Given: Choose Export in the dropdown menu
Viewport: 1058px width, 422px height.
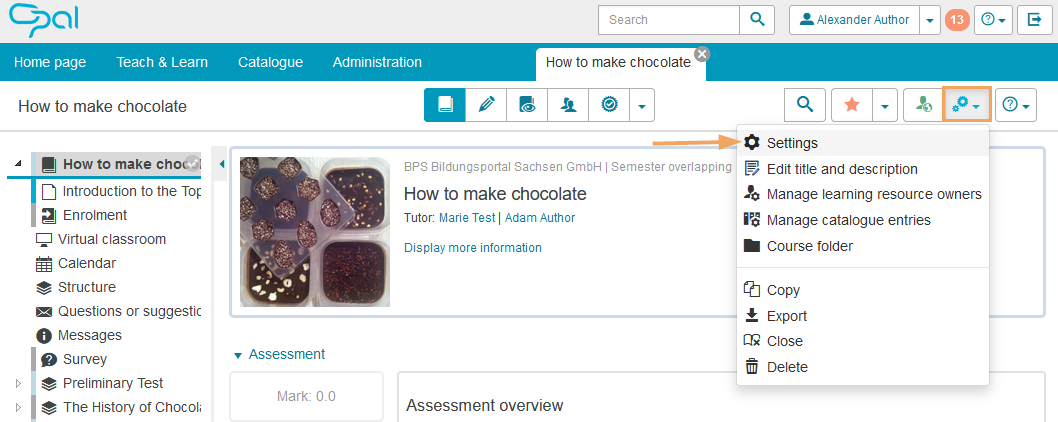Looking at the screenshot, I should tap(786, 316).
